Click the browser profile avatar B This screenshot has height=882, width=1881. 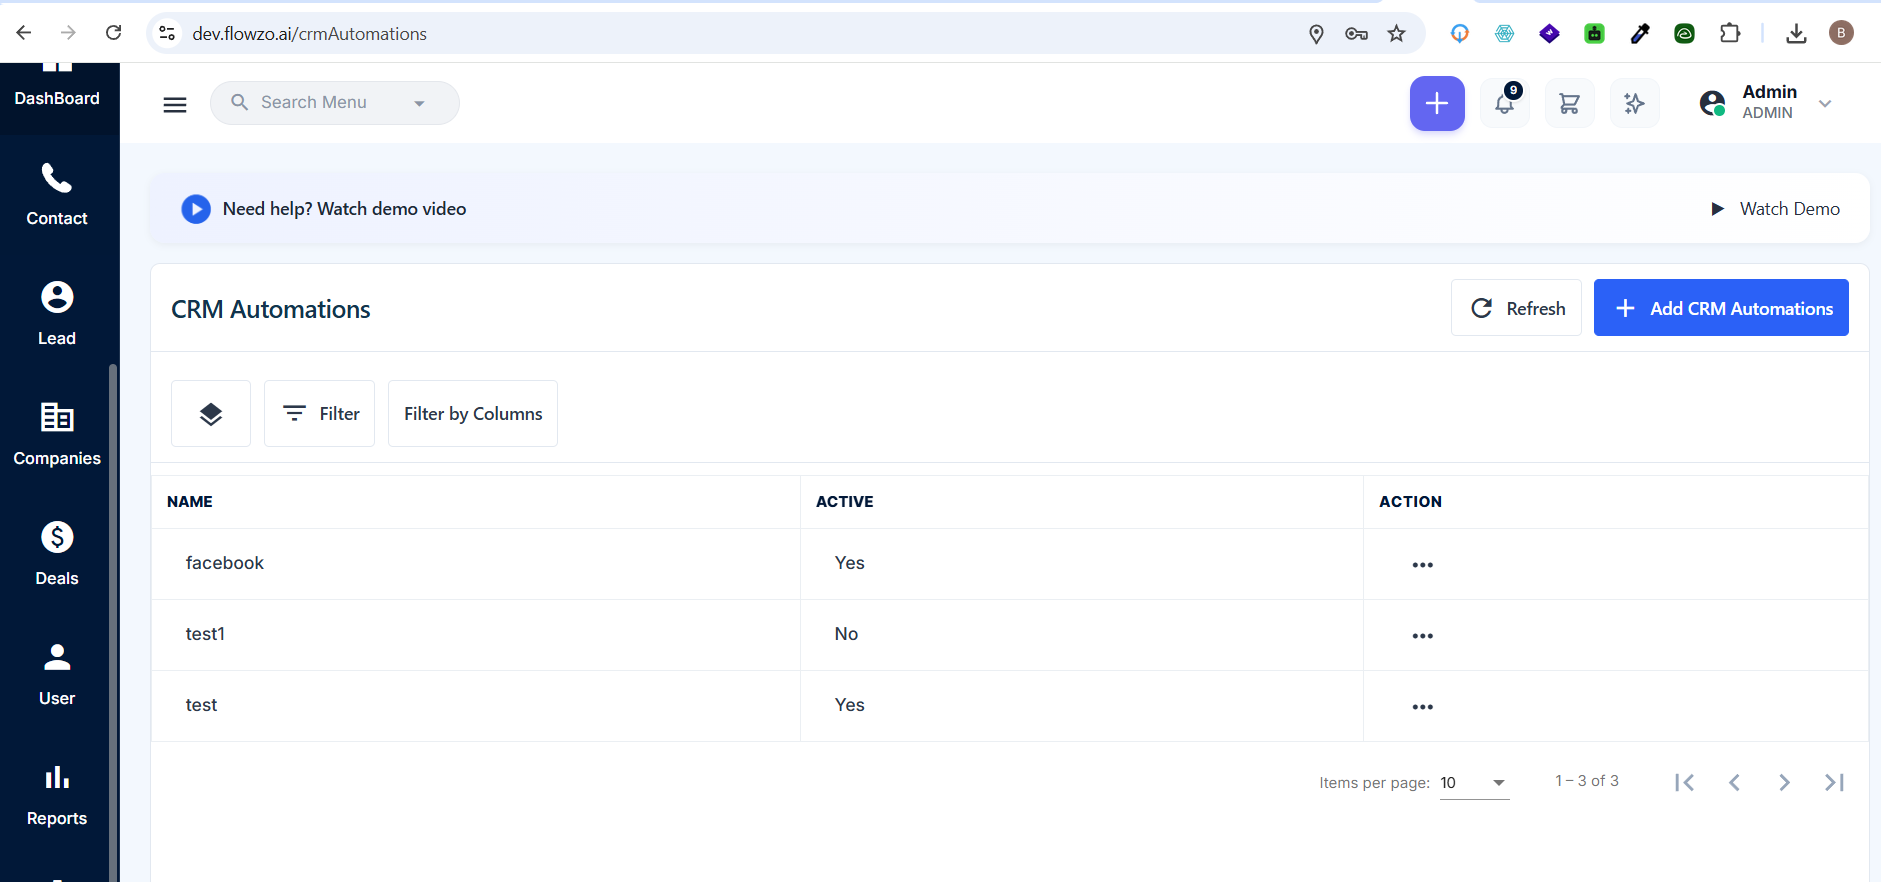1842,33
